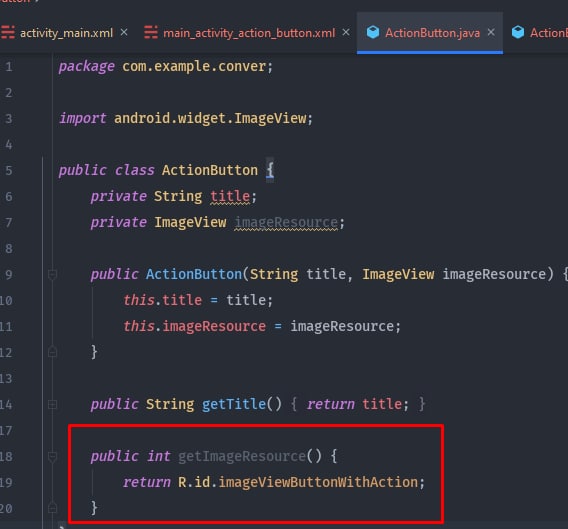Image resolution: width=568 pixels, height=529 pixels.
Task: Click the ActionButton.java class file icon
Action: pyautogui.click(x=373, y=33)
